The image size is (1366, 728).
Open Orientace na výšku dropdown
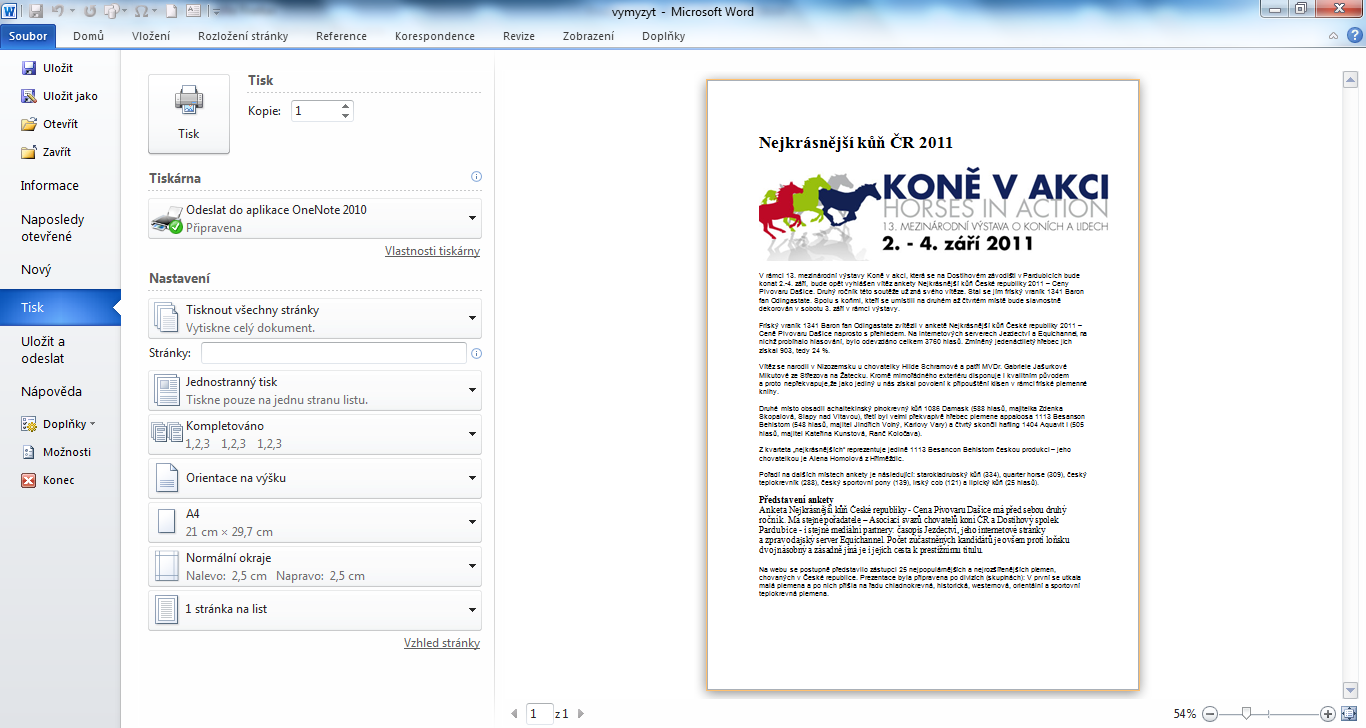tap(315, 479)
